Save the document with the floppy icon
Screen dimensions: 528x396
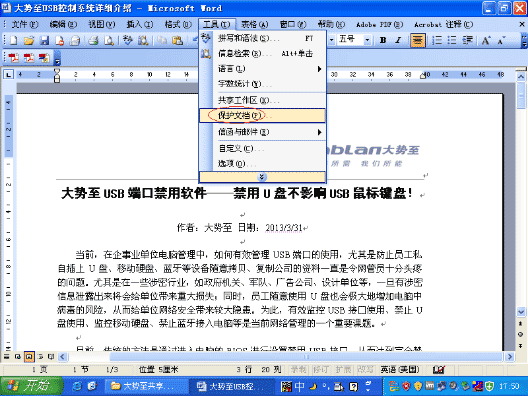click(44, 41)
